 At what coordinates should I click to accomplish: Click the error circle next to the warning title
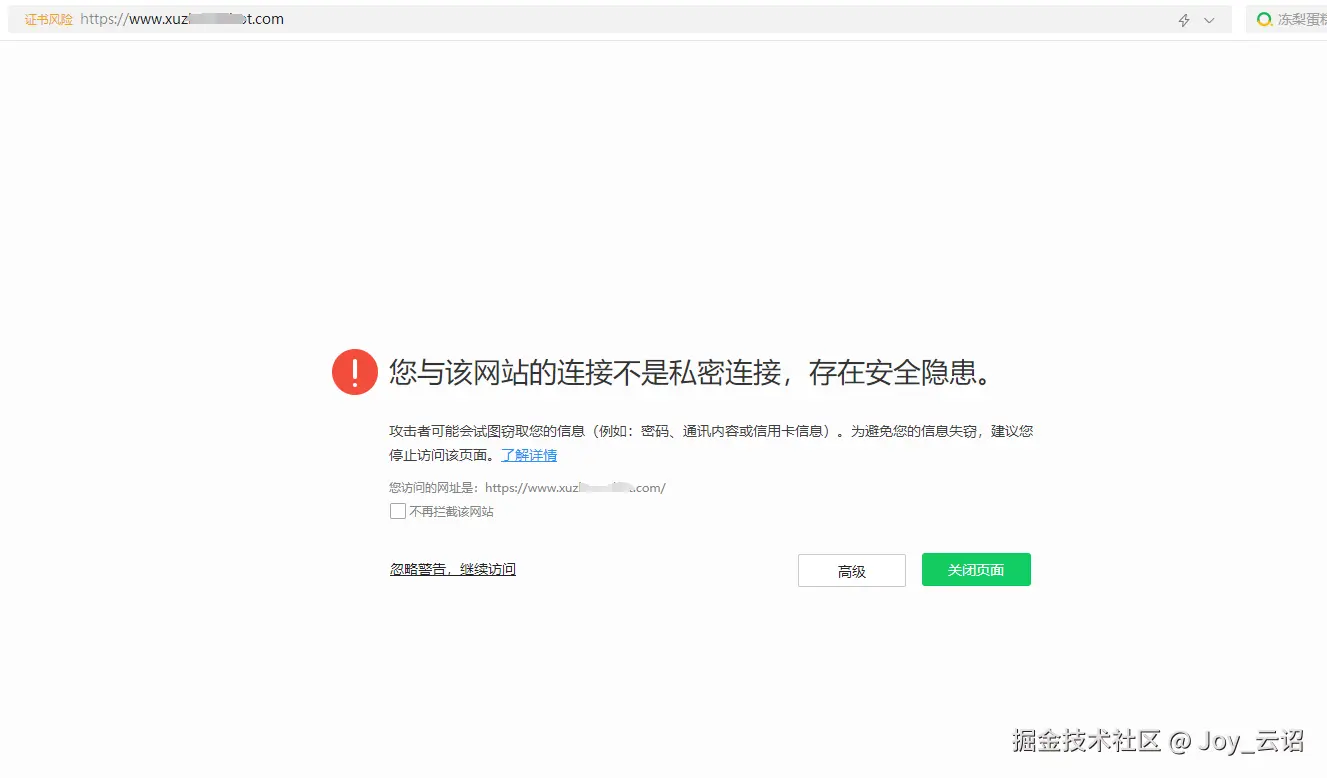click(x=354, y=371)
